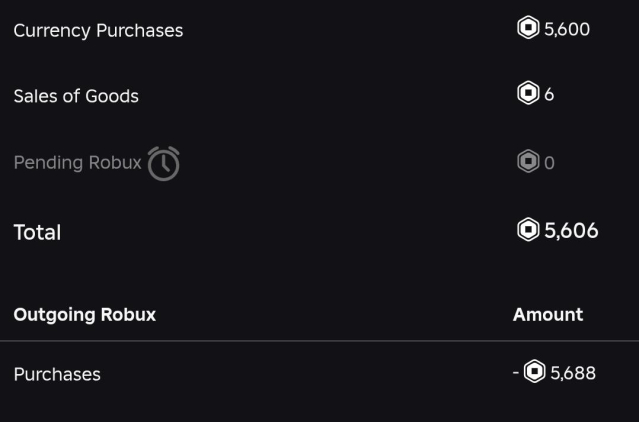Click the 5,606 total amount

tap(571, 231)
